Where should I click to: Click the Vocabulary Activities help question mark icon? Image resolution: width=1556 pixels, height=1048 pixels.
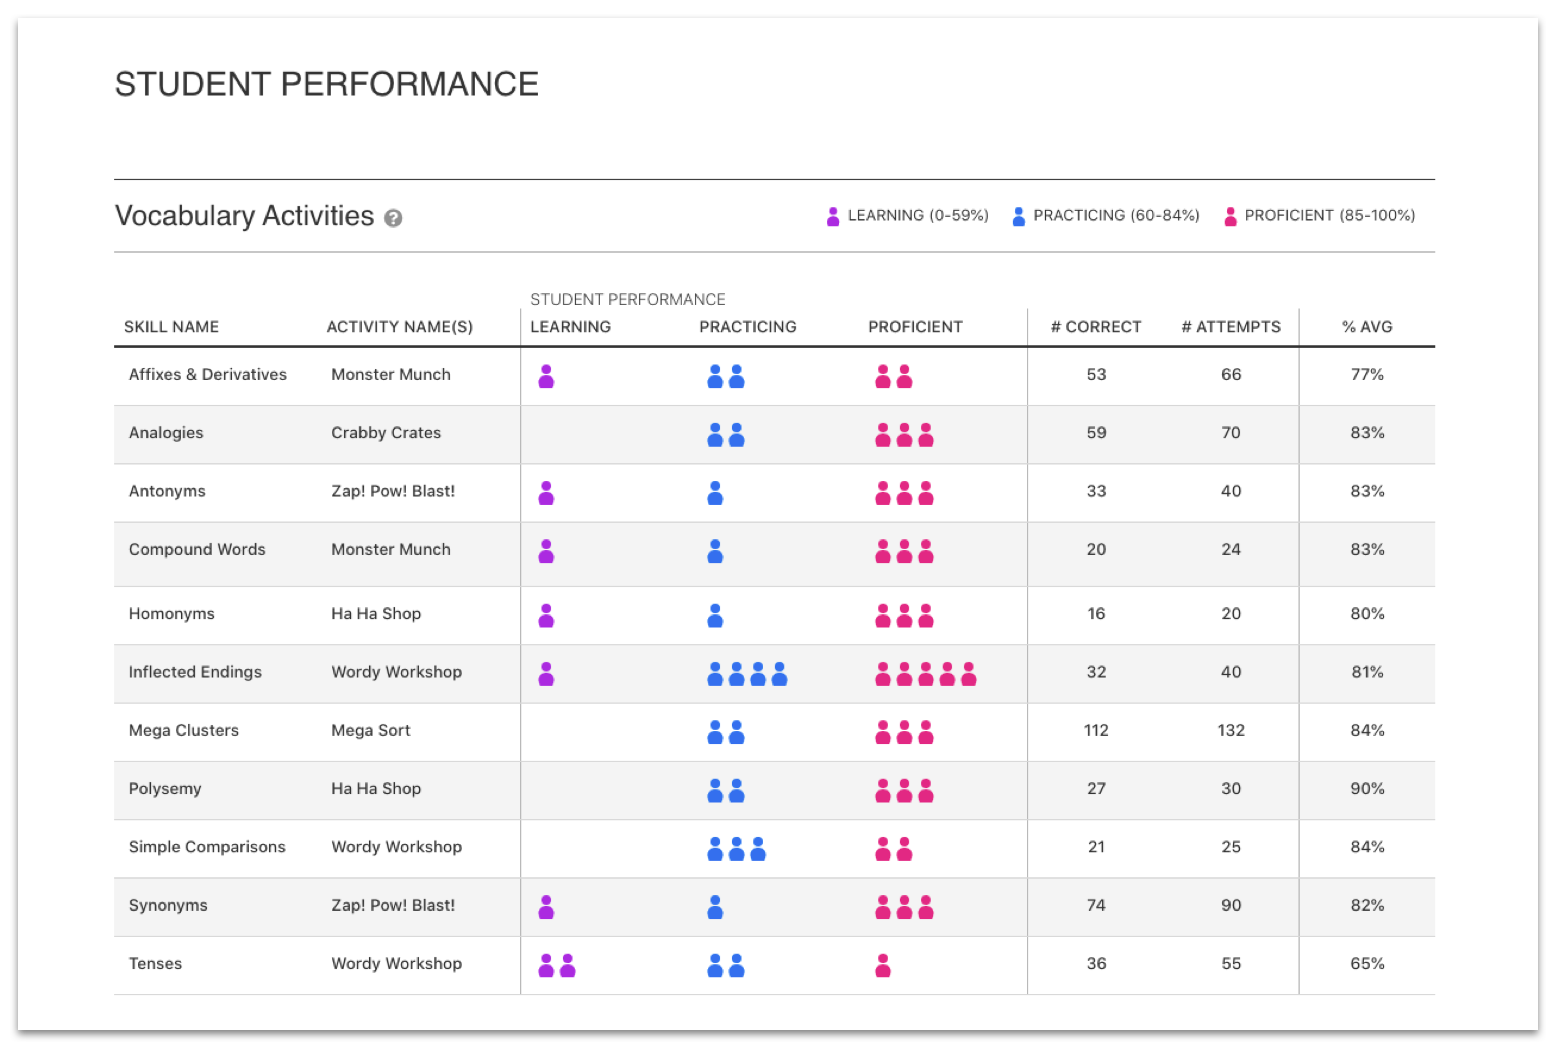394,218
